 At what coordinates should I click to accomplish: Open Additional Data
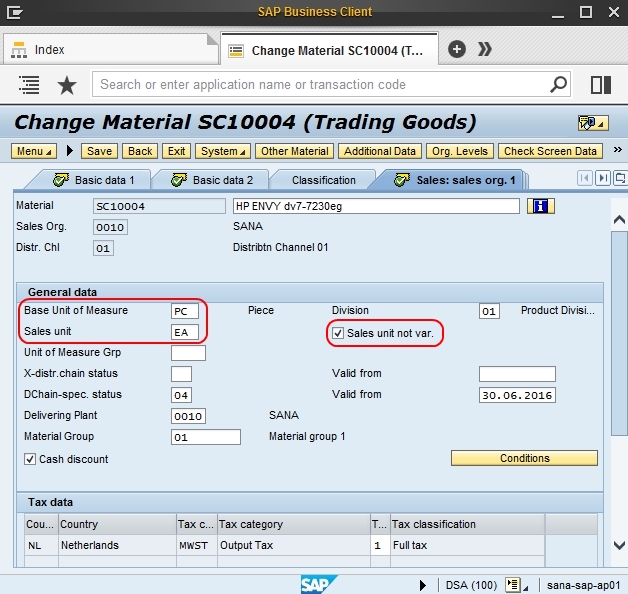[x=380, y=151]
